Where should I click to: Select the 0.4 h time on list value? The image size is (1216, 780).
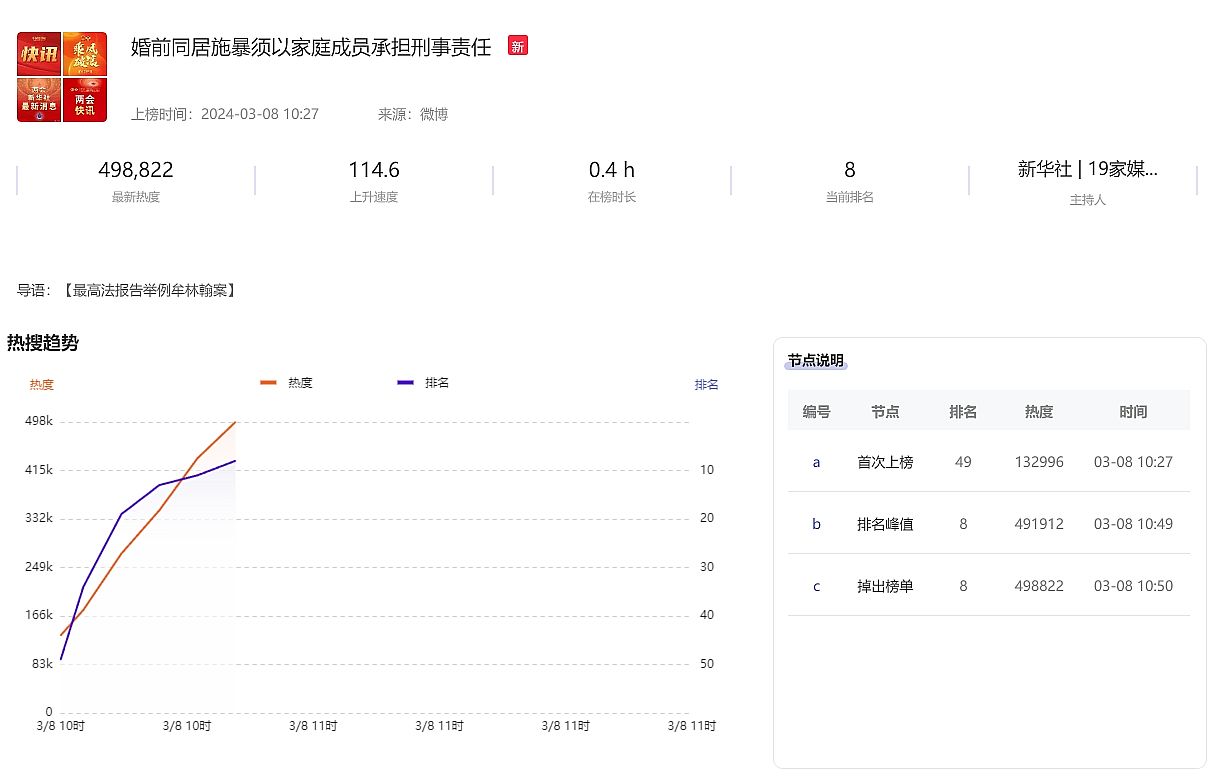click(612, 170)
